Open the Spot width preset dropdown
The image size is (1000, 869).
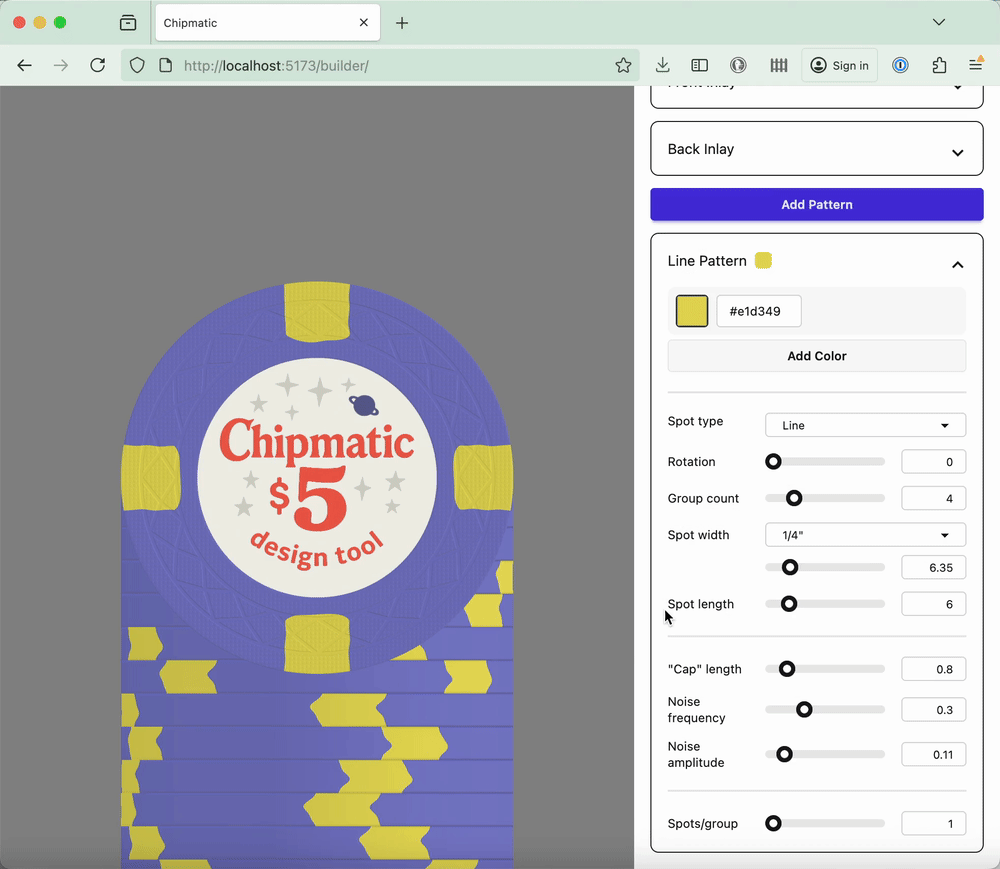point(865,535)
